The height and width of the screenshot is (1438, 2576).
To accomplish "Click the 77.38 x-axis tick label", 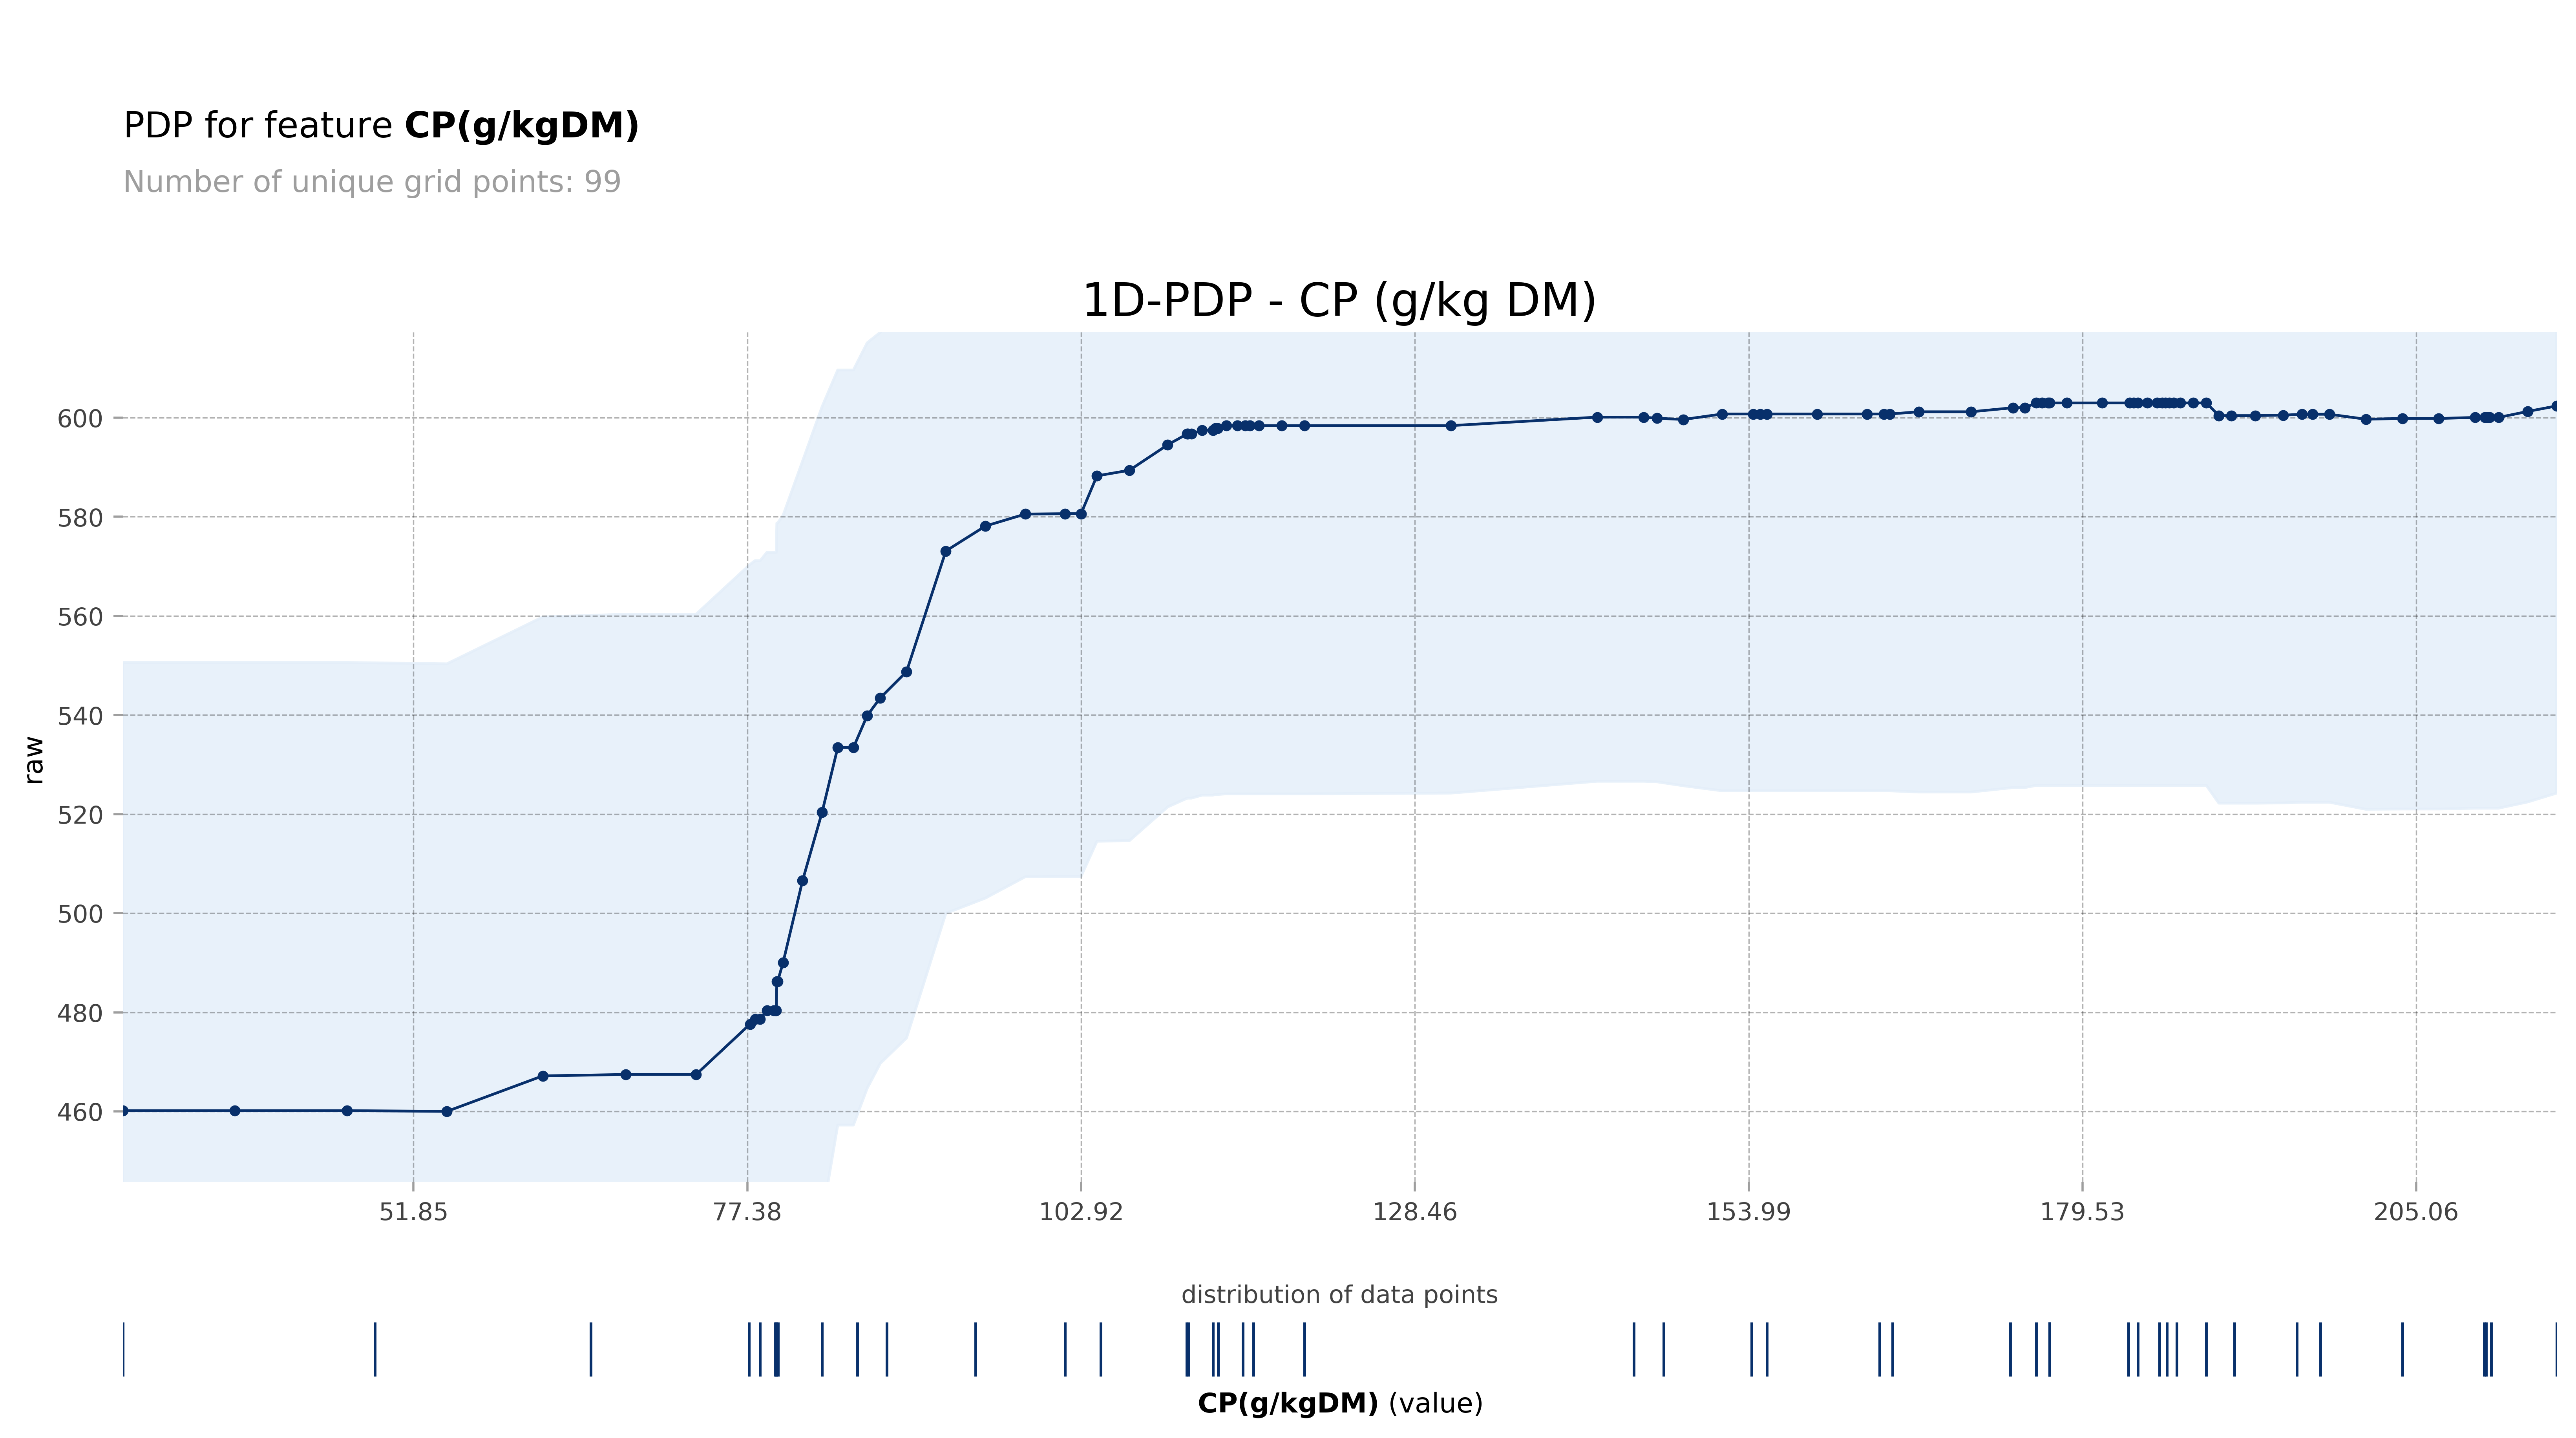I will (747, 1212).
